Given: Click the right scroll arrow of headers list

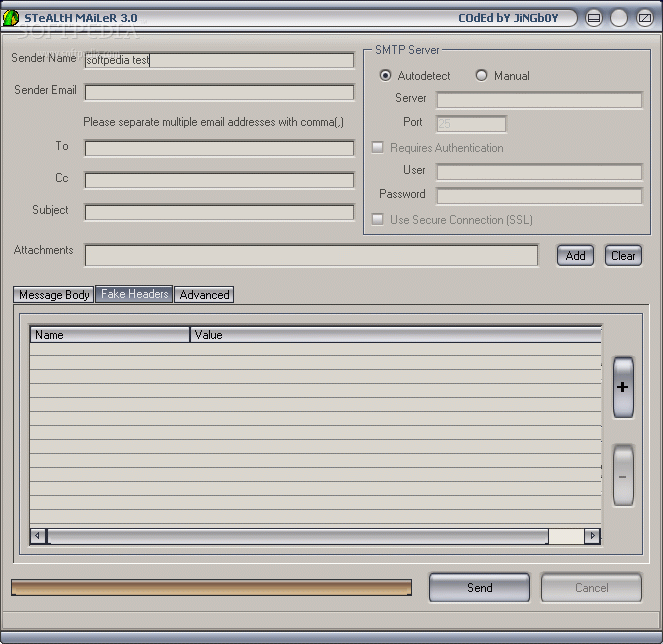Looking at the screenshot, I should [x=592, y=536].
